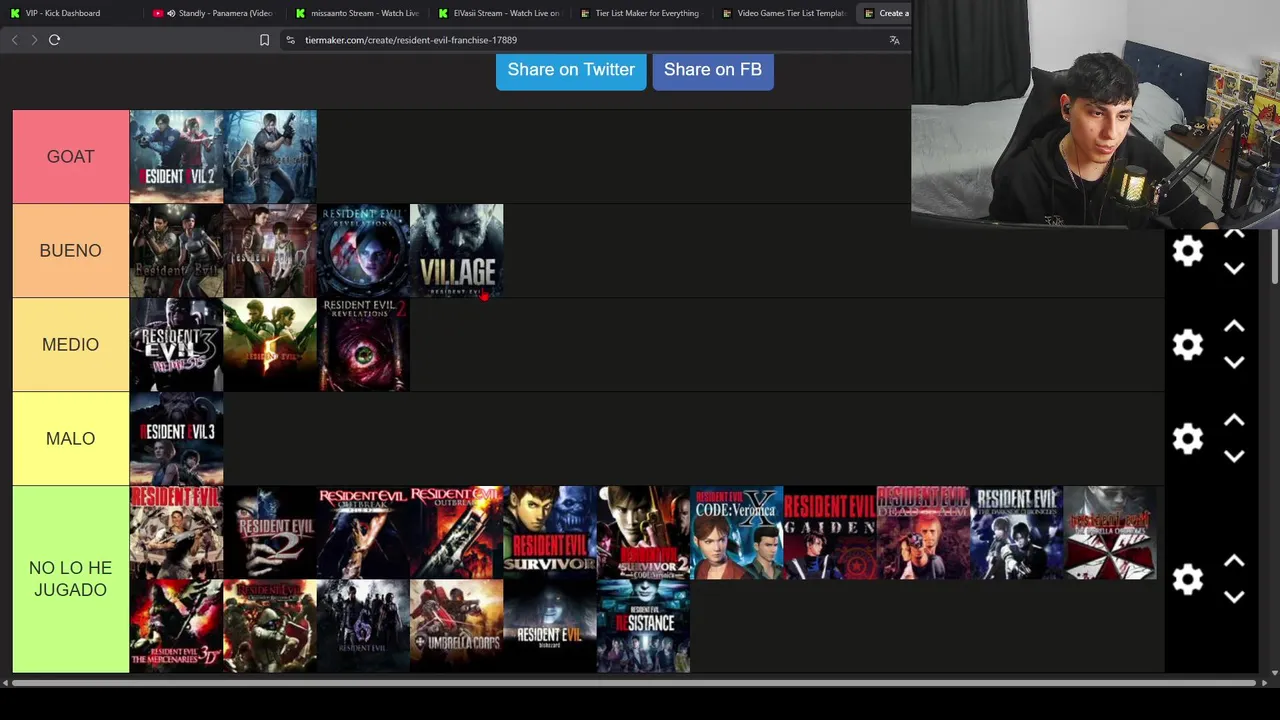Screen dimensions: 1280x720
Task: Select Resident Evil Survivor cover
Action: click(x=550, y=533)
